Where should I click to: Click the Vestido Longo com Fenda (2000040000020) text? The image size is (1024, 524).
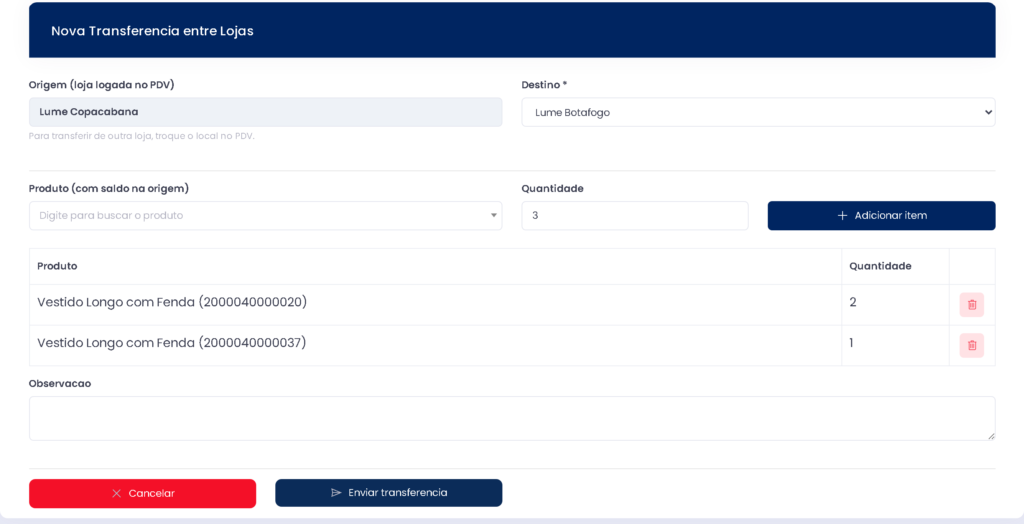172,302
